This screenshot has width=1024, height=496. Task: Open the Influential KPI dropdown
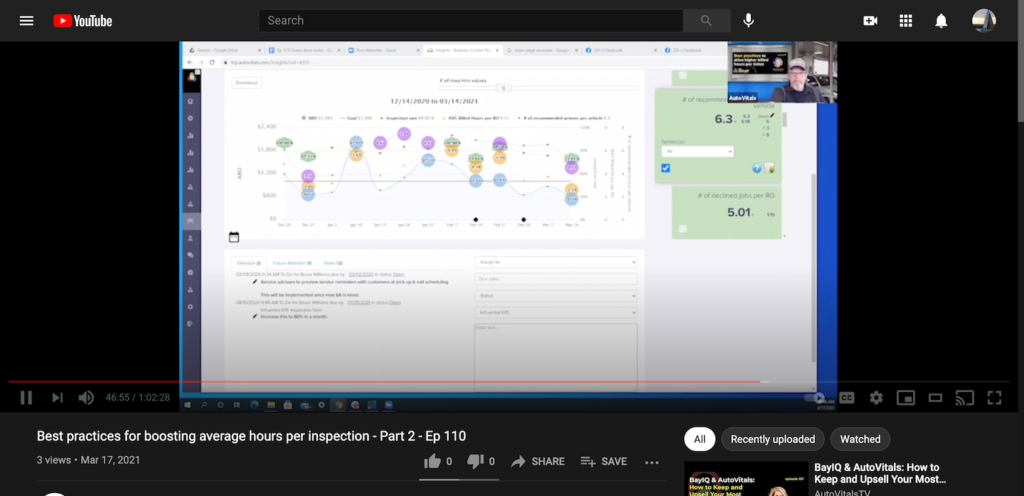click(x=556, y=313)
